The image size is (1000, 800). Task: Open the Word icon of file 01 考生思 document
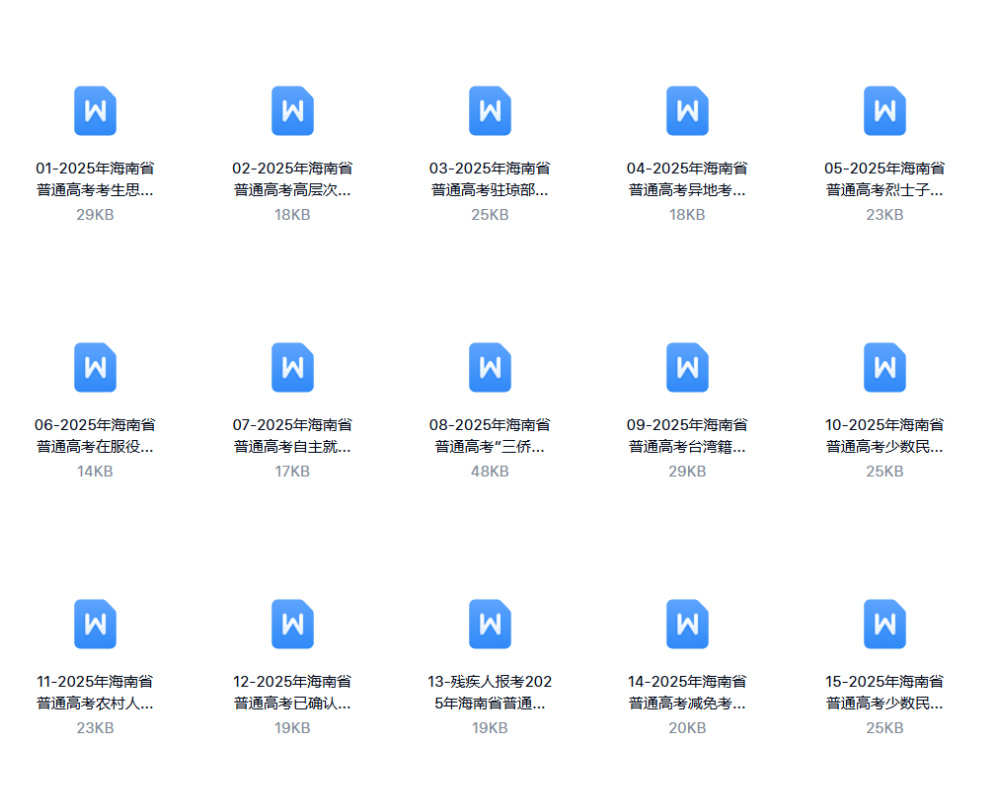coord(95,111)
